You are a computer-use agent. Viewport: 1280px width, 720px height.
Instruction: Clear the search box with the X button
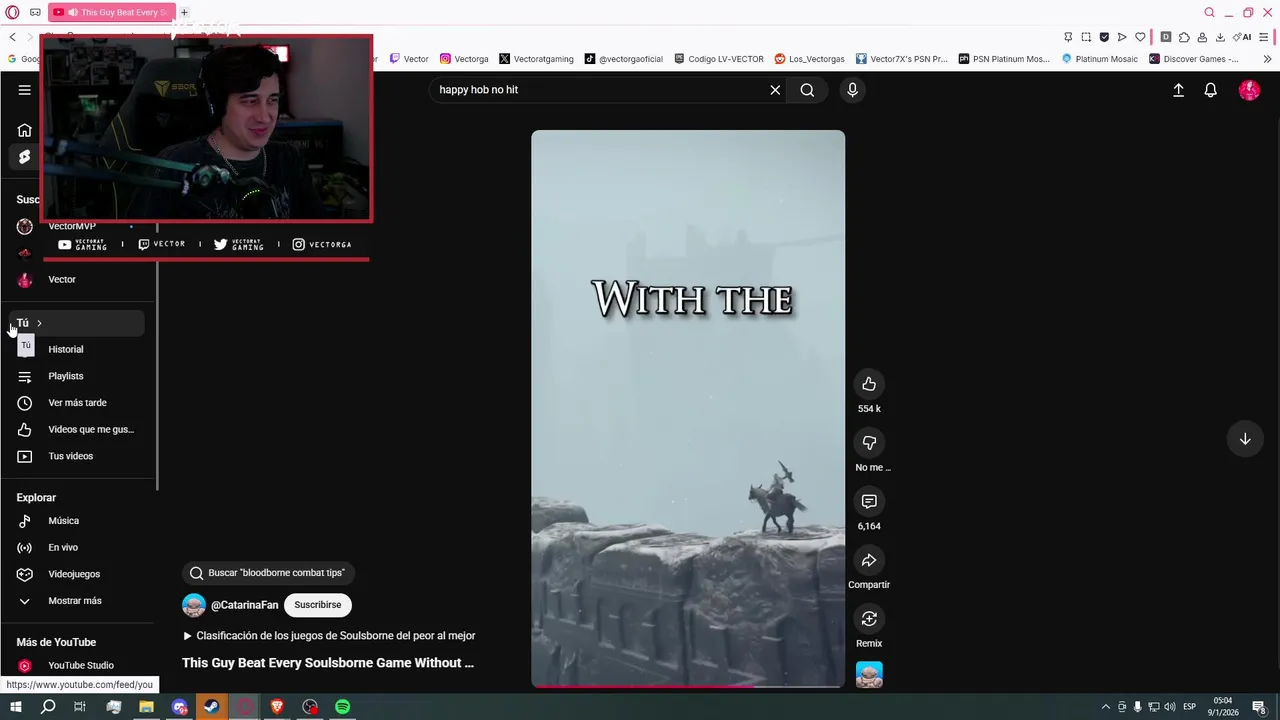(x=775, y=90)
